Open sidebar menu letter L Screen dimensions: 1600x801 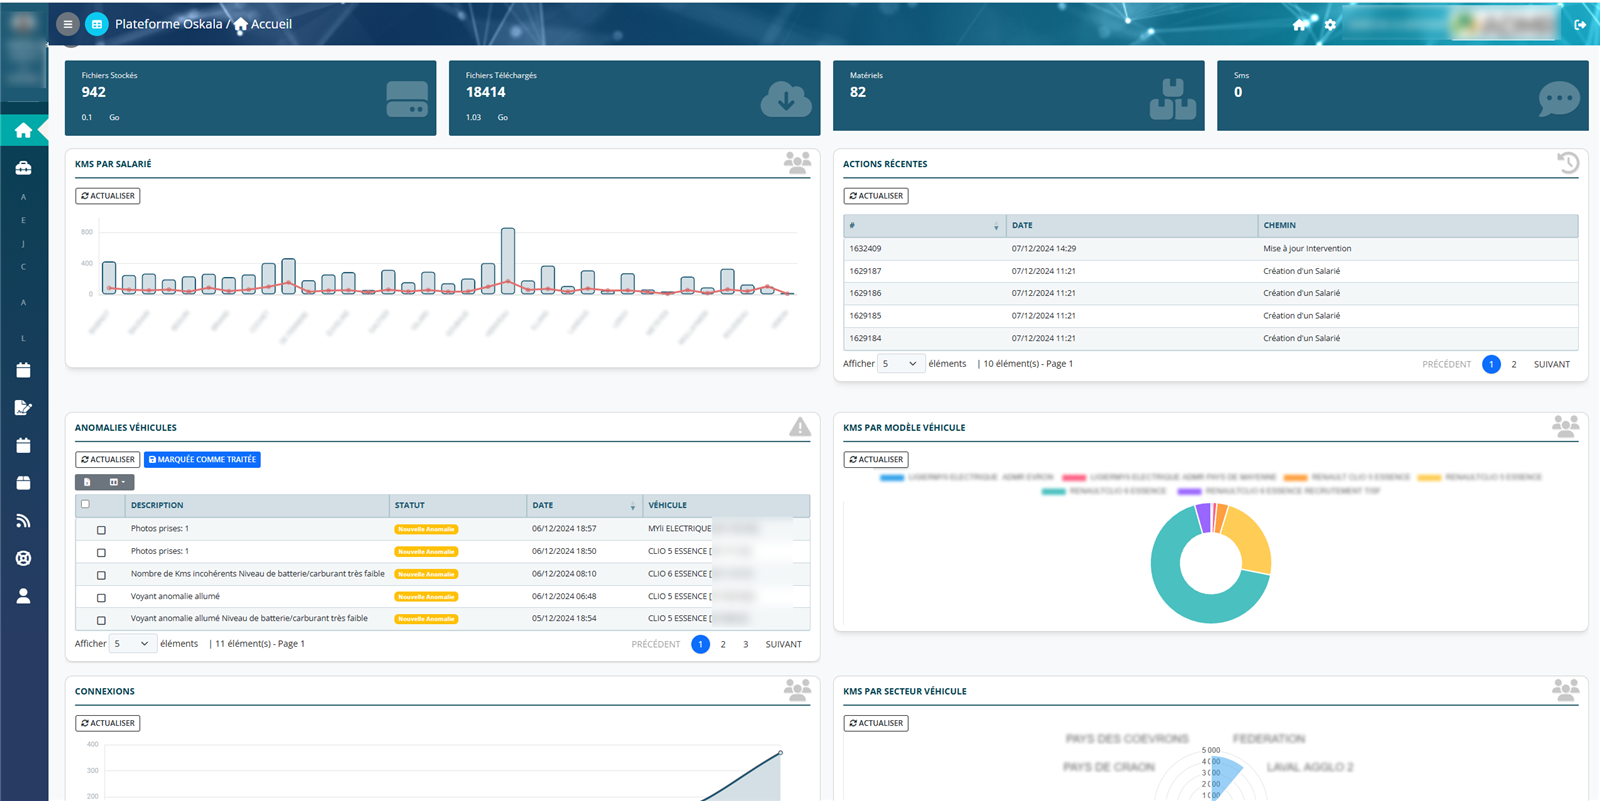23,338
